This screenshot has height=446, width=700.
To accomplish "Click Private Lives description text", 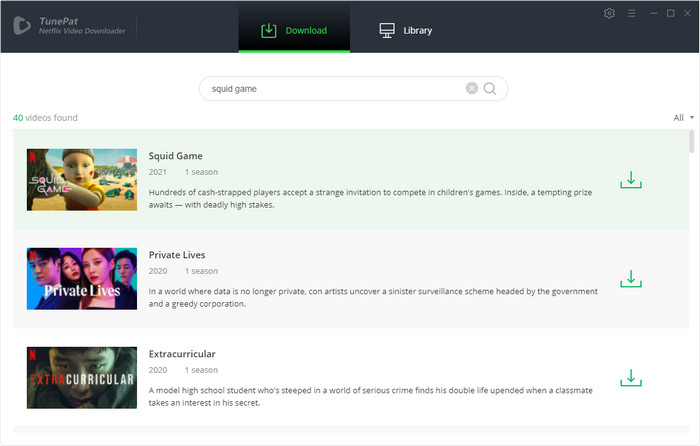I will pos(373,297).
